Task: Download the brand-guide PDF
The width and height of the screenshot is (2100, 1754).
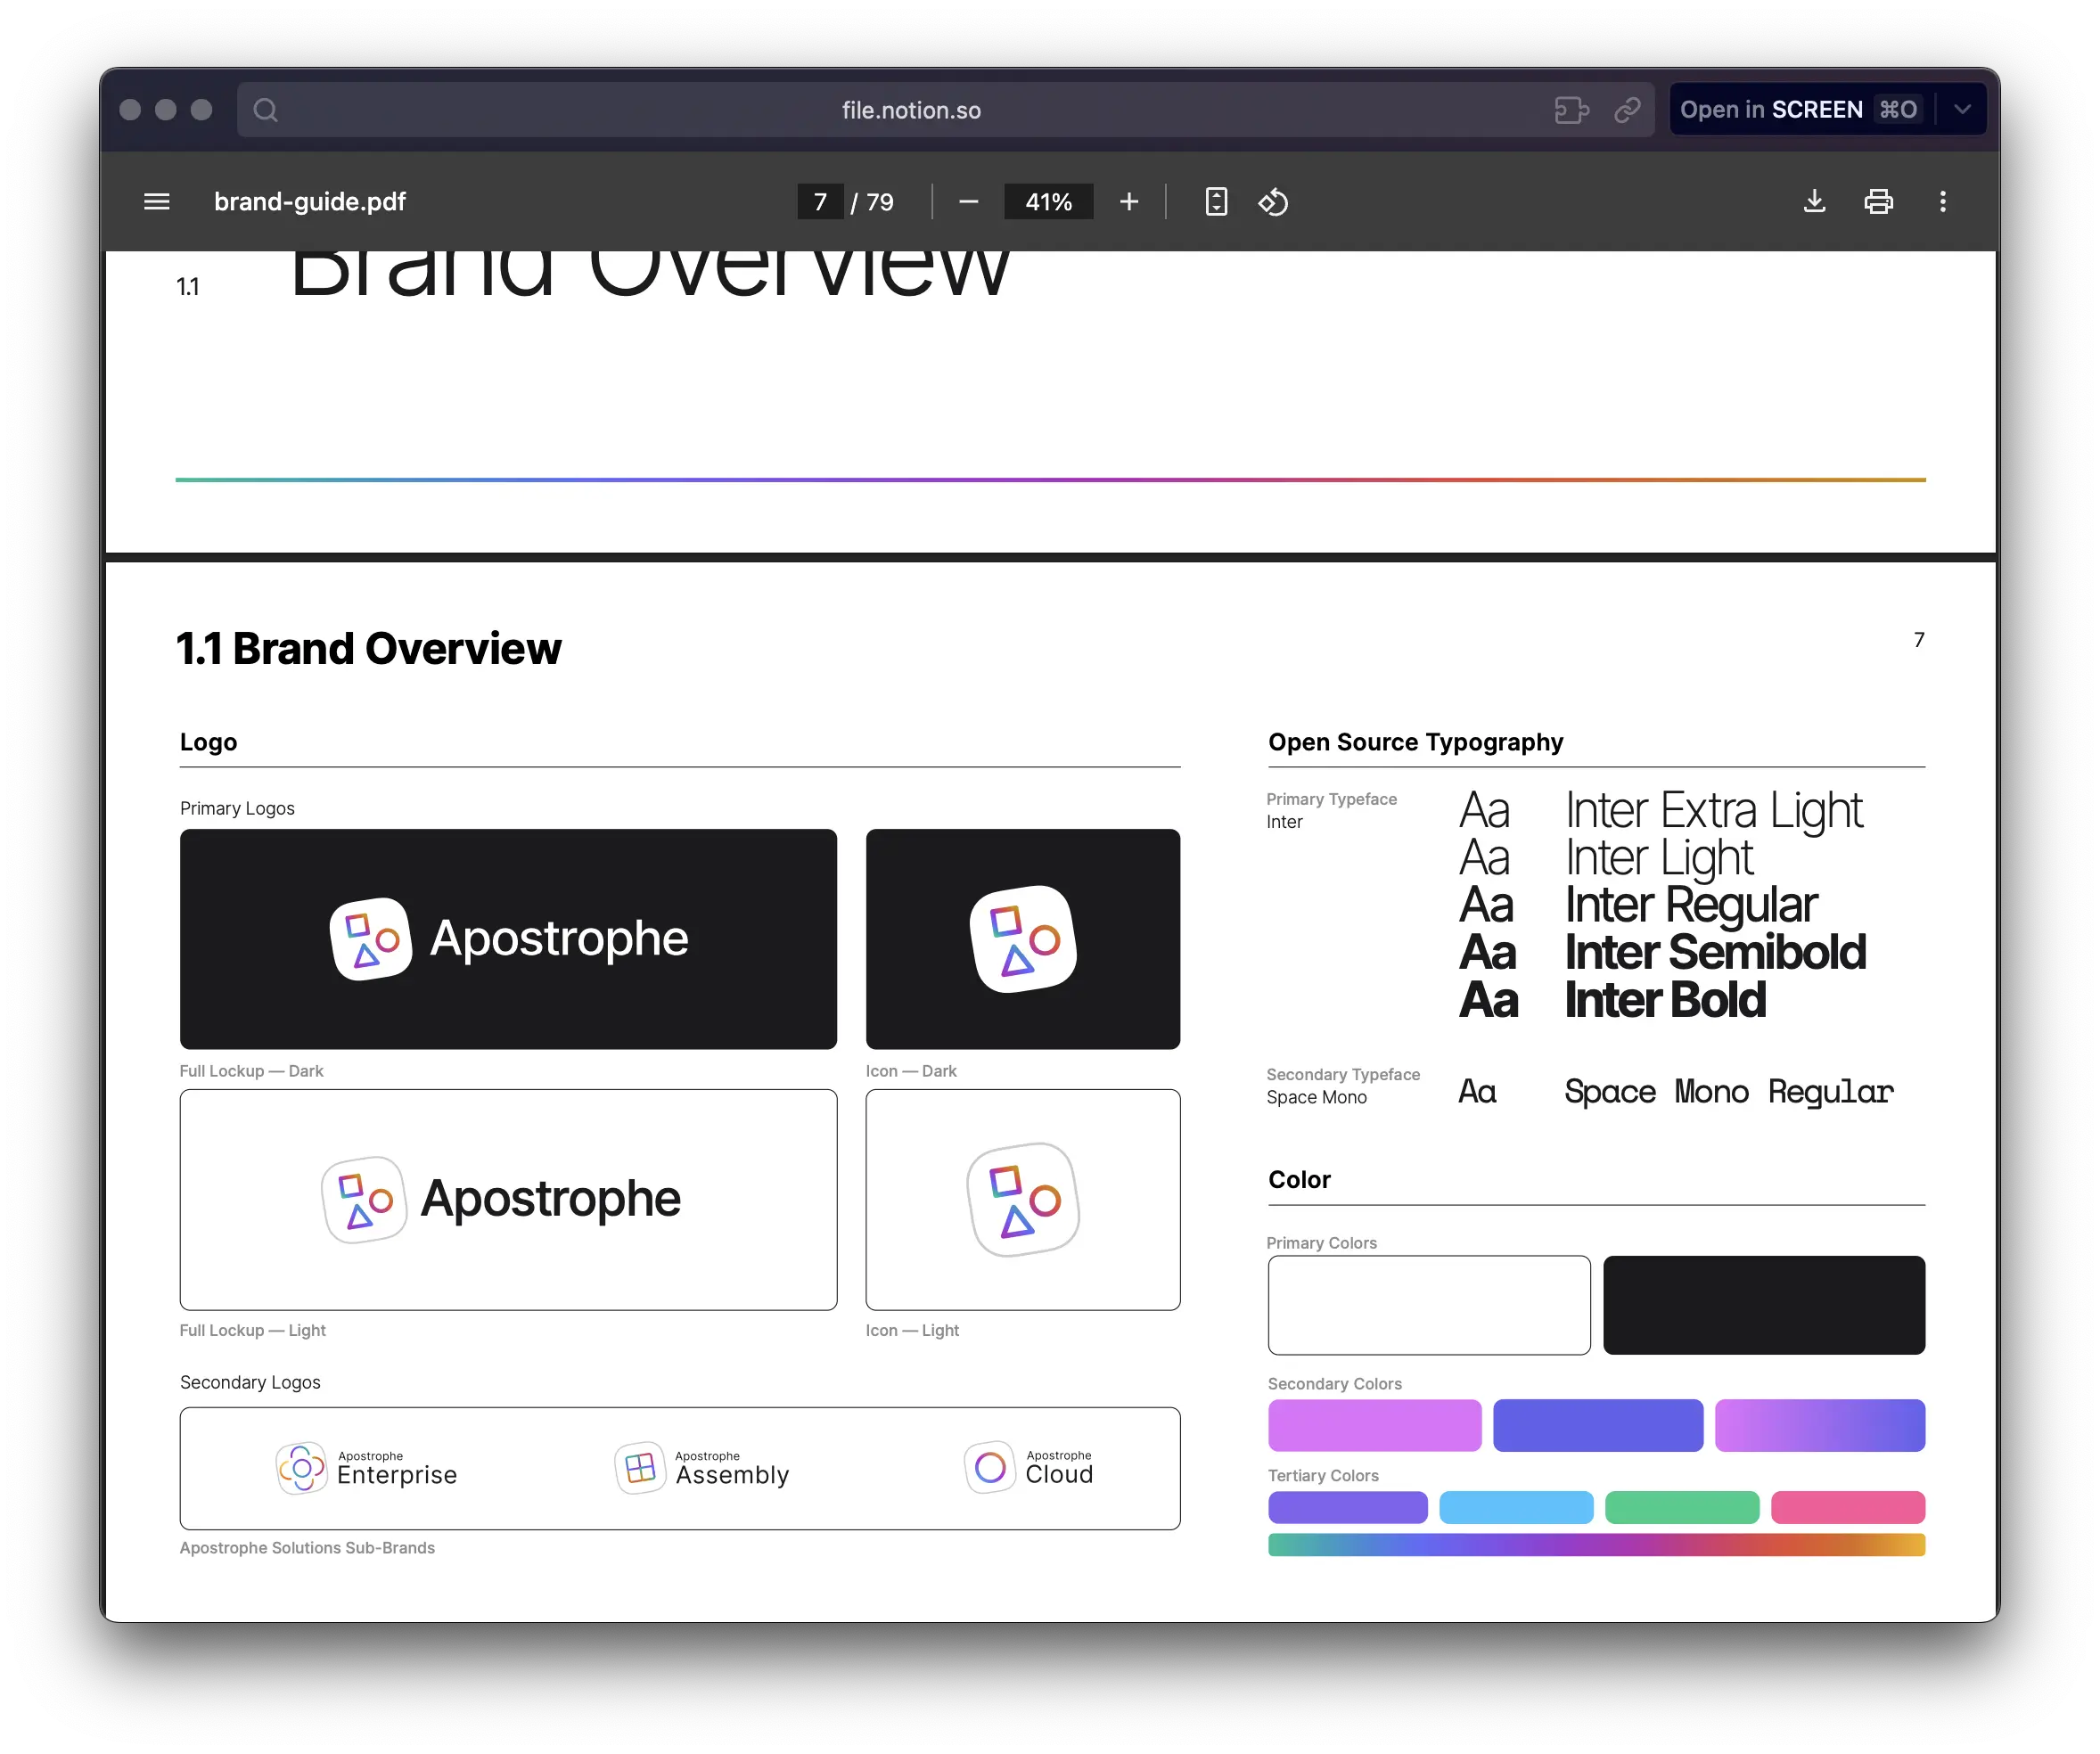Action: [1814, 202]
